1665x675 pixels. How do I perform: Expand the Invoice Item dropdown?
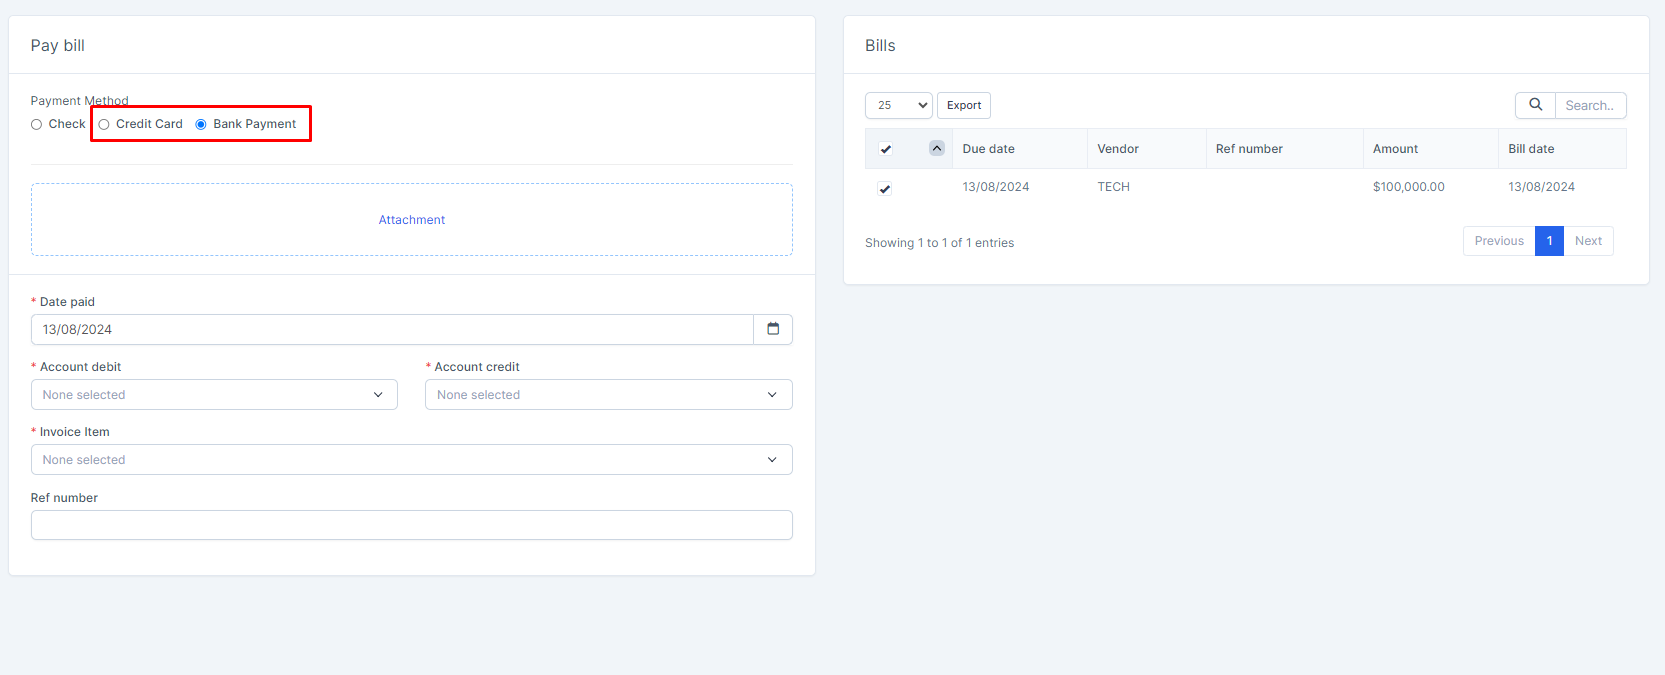tap(411, 460)
